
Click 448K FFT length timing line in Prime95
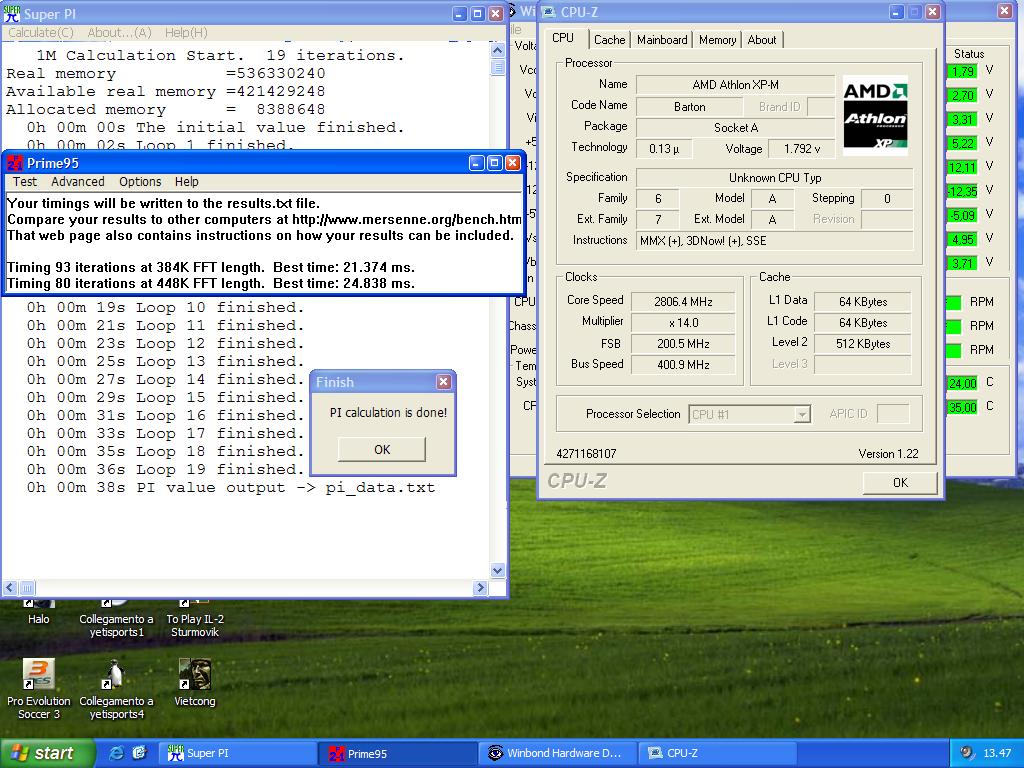[210, 283]
